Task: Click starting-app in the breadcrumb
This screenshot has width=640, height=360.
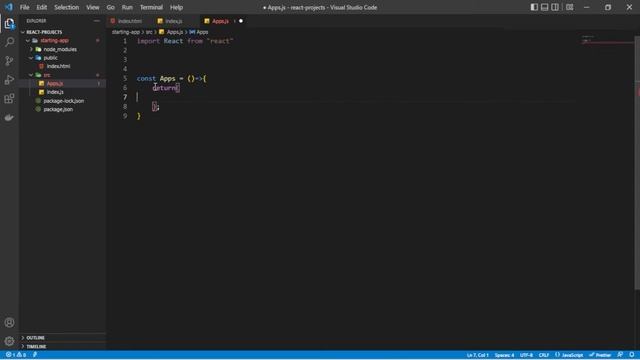Action: pos(126,32)
